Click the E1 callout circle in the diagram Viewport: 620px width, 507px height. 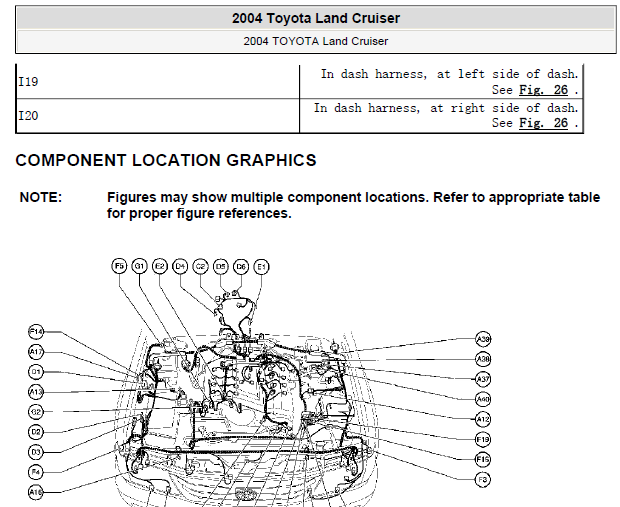[261, 267]
